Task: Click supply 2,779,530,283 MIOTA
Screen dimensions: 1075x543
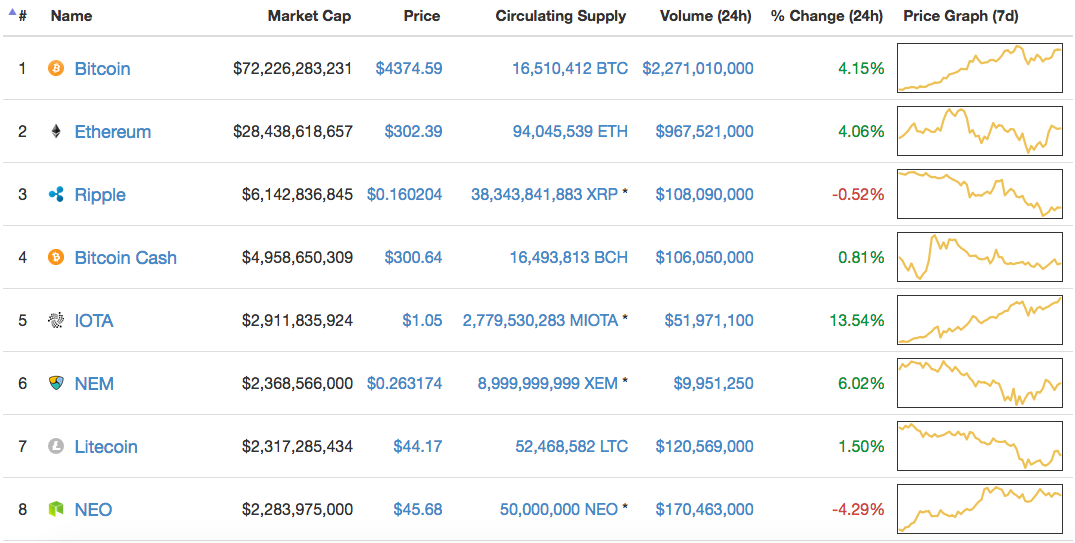Action: pyautogui.click(x=540, y=321)
